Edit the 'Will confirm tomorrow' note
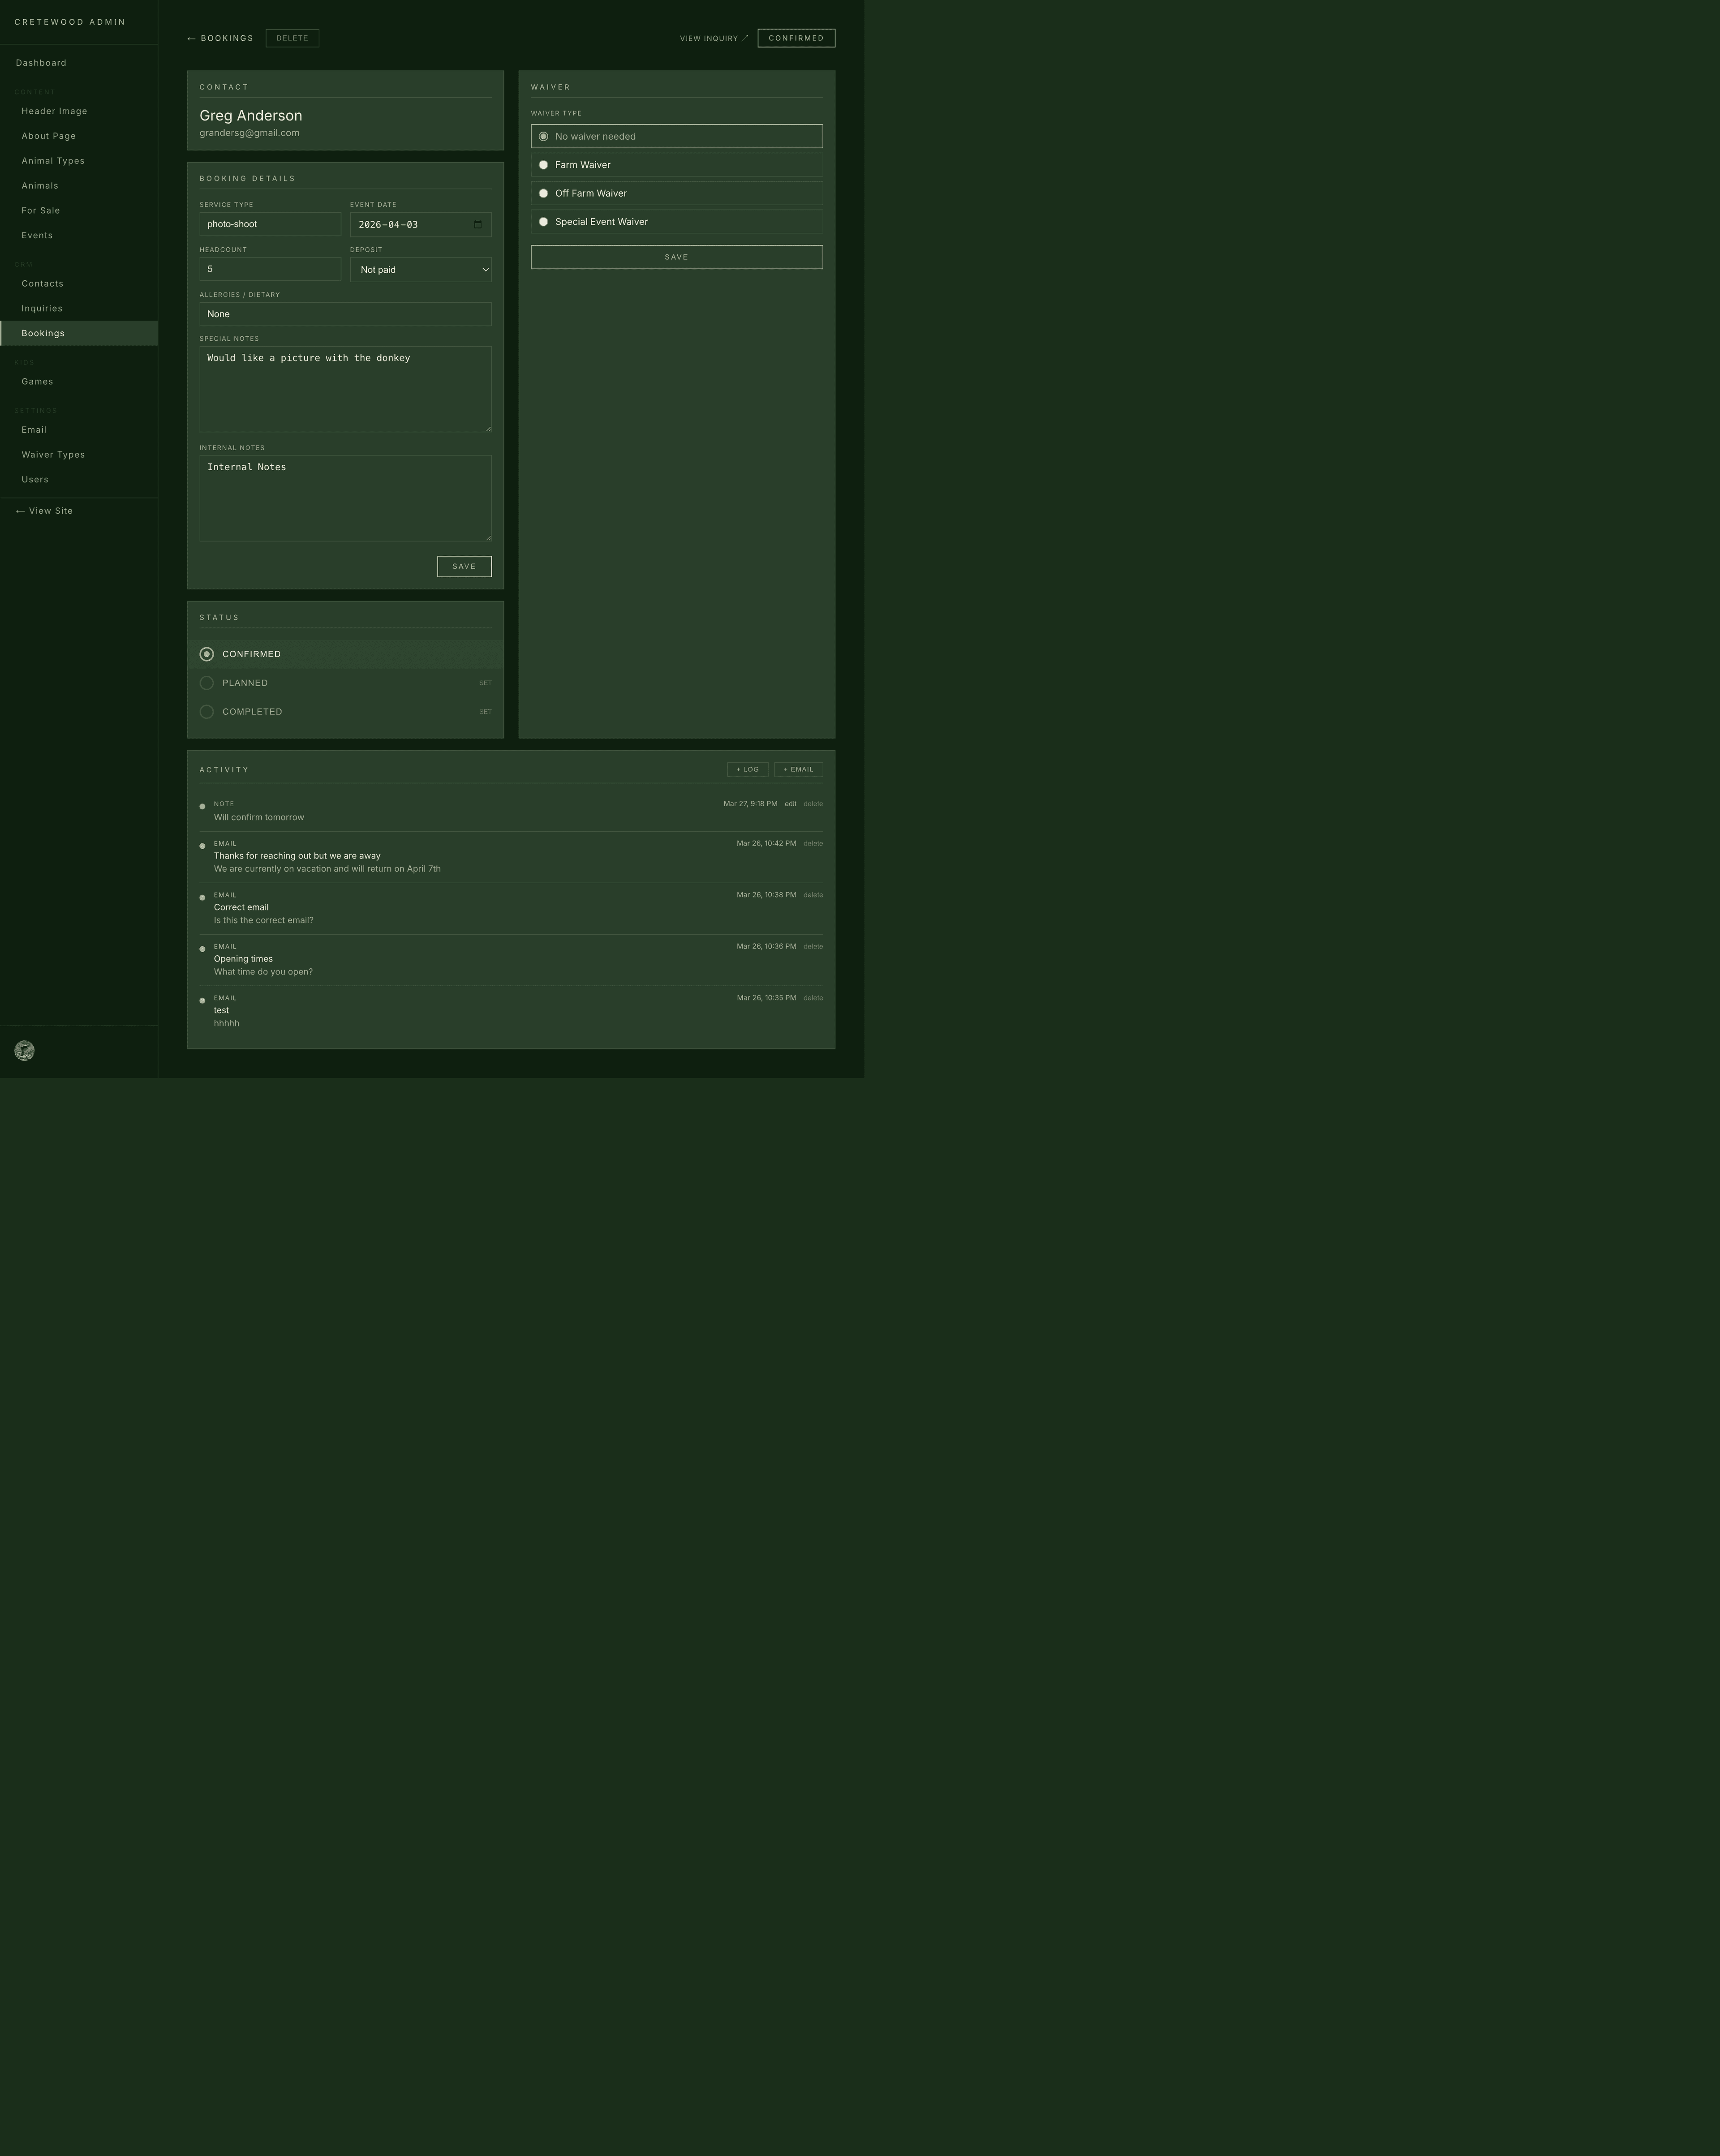Image resolution: width=1720 pixels, height=2156 pixels. [x=790, y=804]
